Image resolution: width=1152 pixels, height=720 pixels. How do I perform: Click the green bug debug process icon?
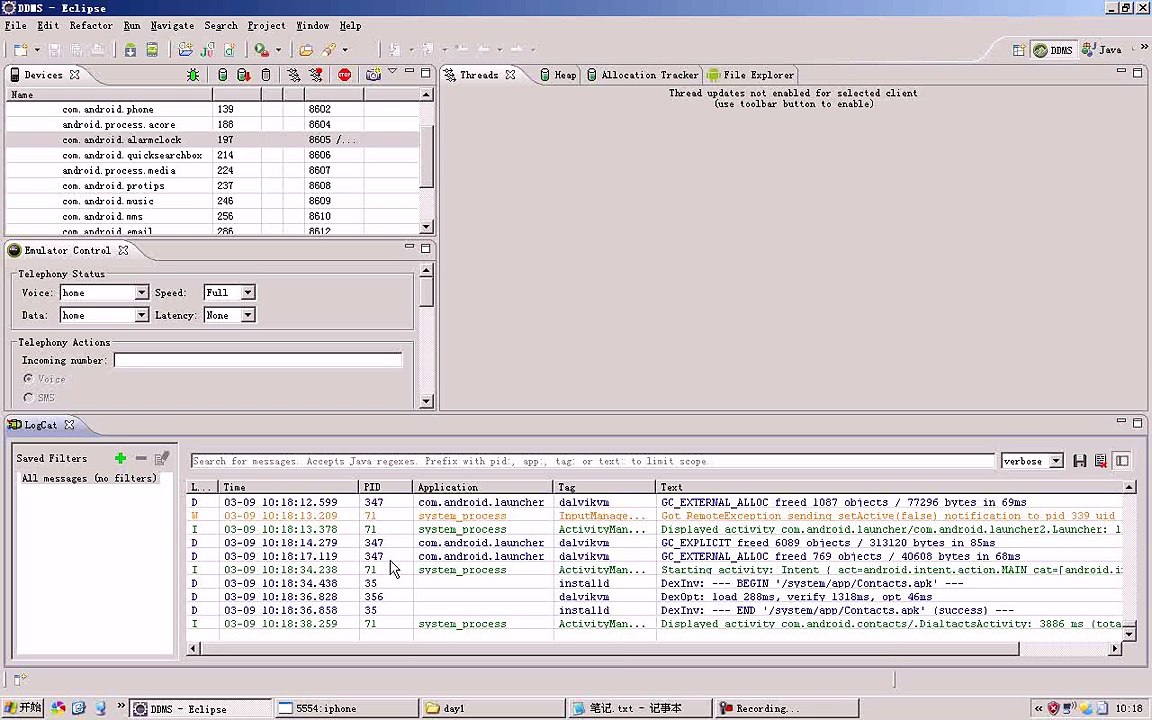pyautogui.click(x=193, y=75)
